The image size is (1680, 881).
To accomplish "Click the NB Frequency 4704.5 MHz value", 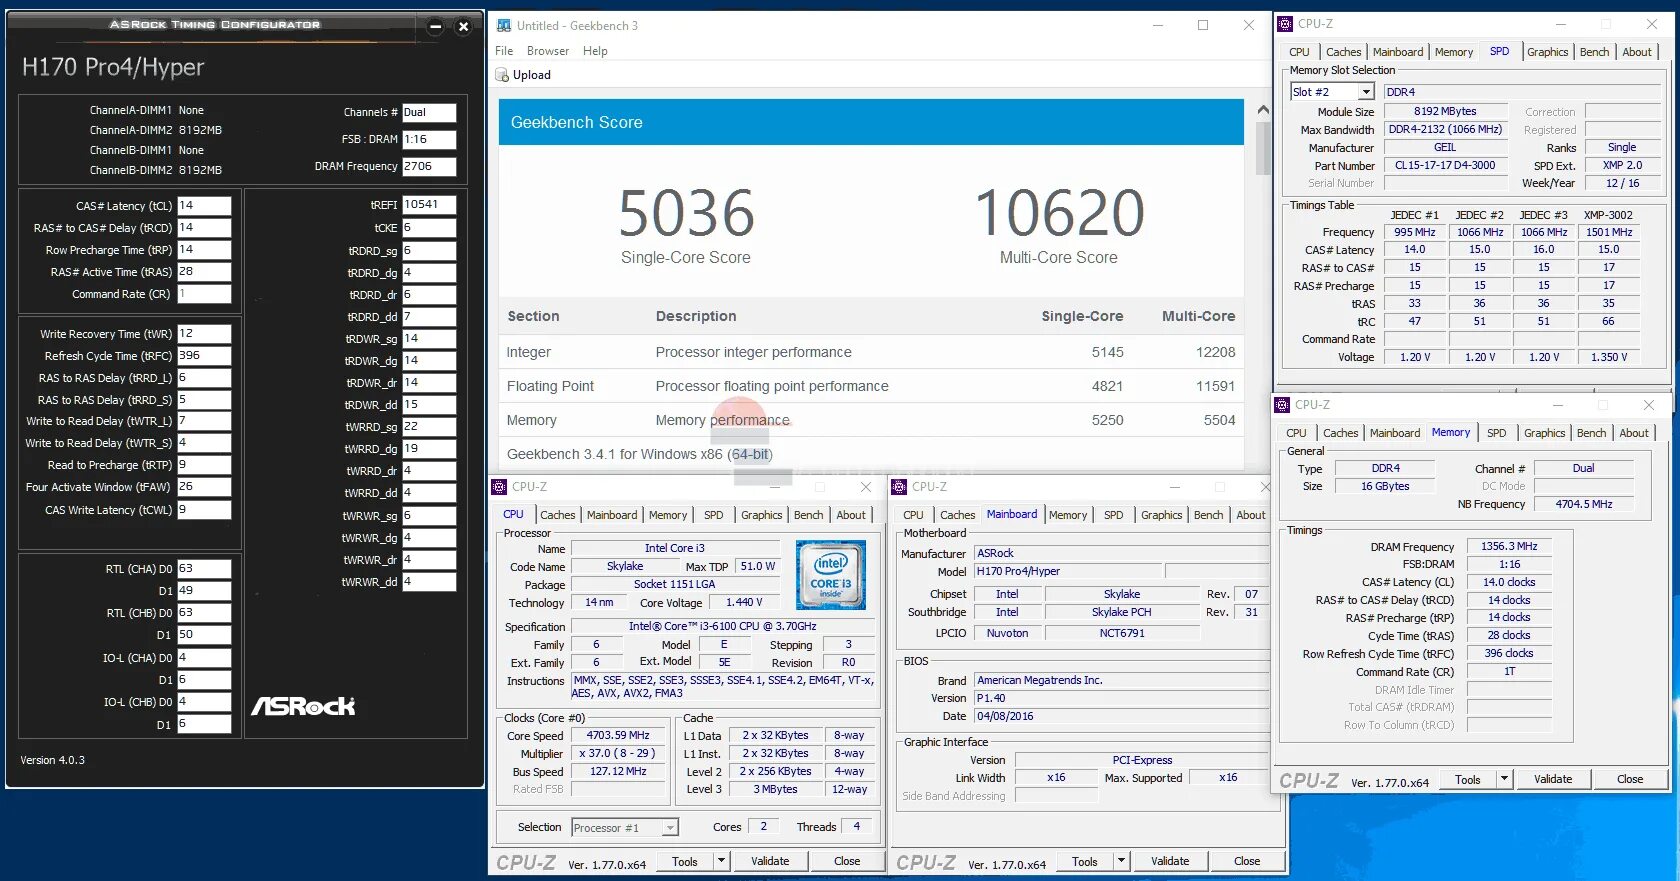I will click(1583, 504).
